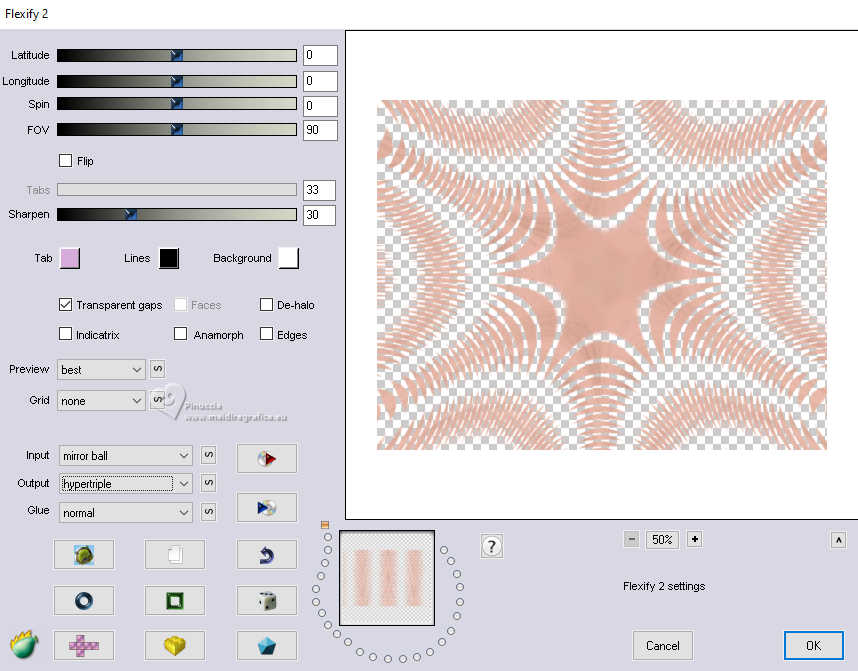This screenshot has height=671, width=858.
Task: Click the blue pentagon gem icon button
Action: pos(267,645)
